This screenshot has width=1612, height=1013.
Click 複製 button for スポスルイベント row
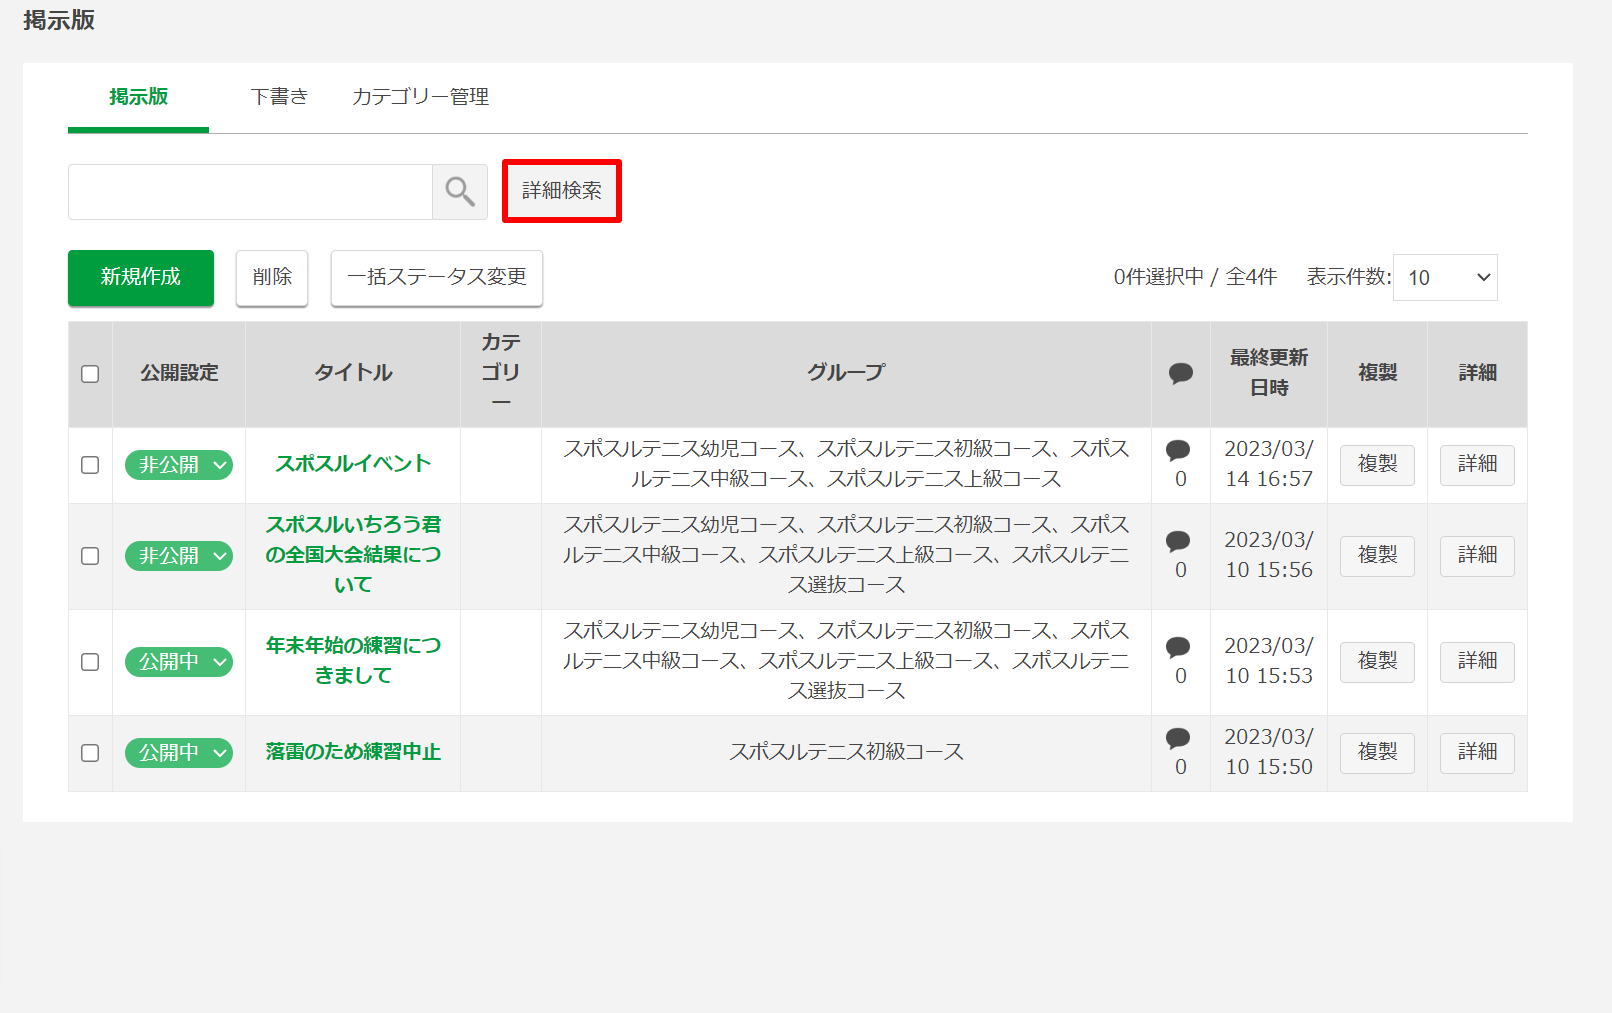pos(1377,464)
